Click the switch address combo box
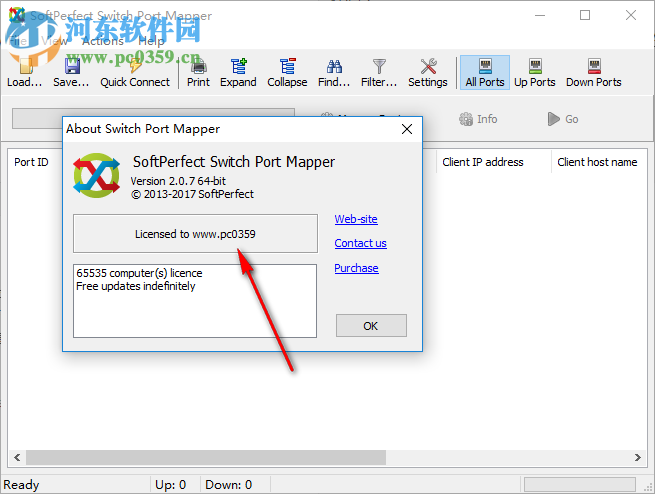The image size is (655, 494). pyautogui.click(x=153, y=119)
